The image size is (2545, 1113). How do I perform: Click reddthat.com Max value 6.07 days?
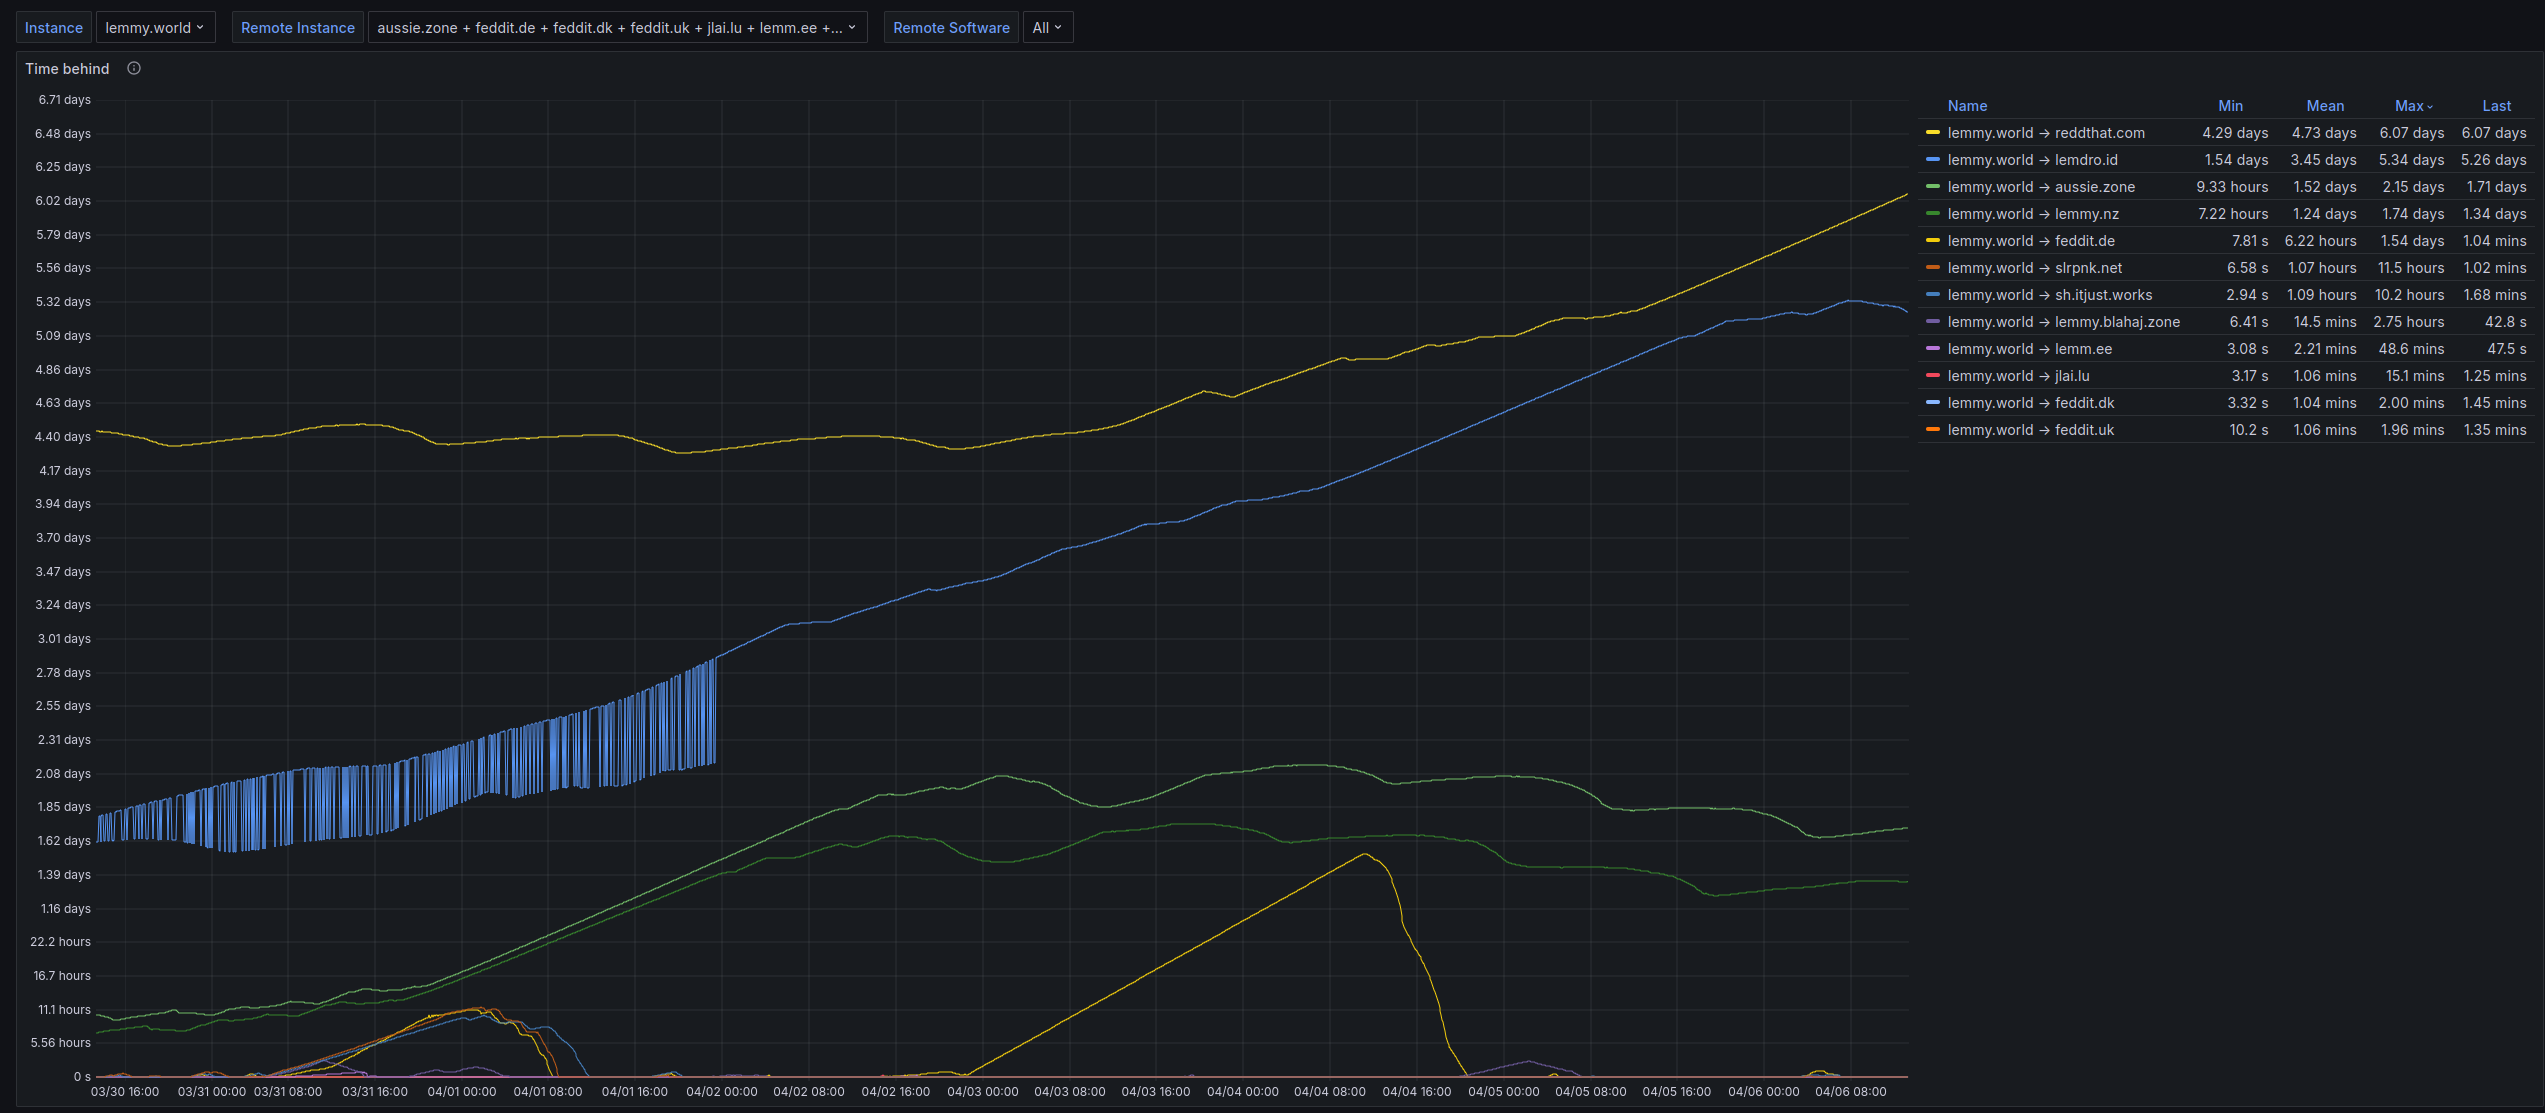(x=2411, y=133)
